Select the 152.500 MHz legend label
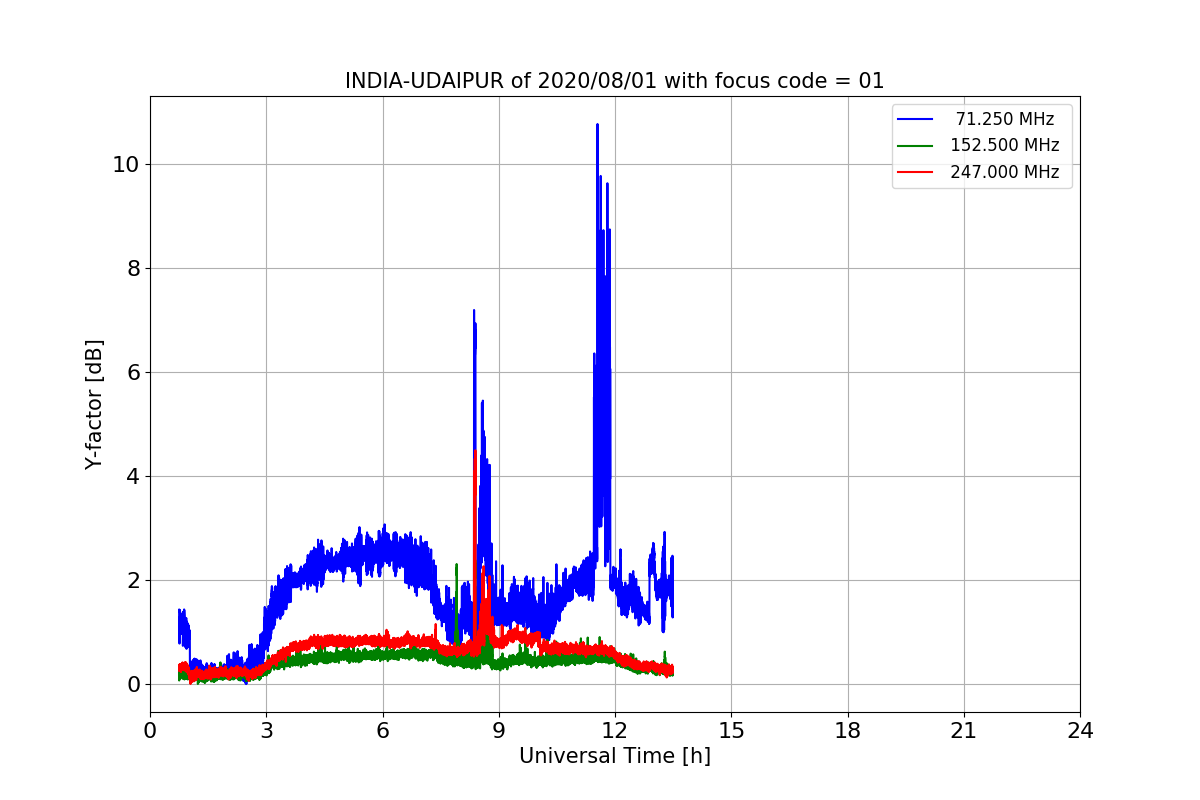The height and width of the screenshot is (800, 1200). [x=1005, y=145]
